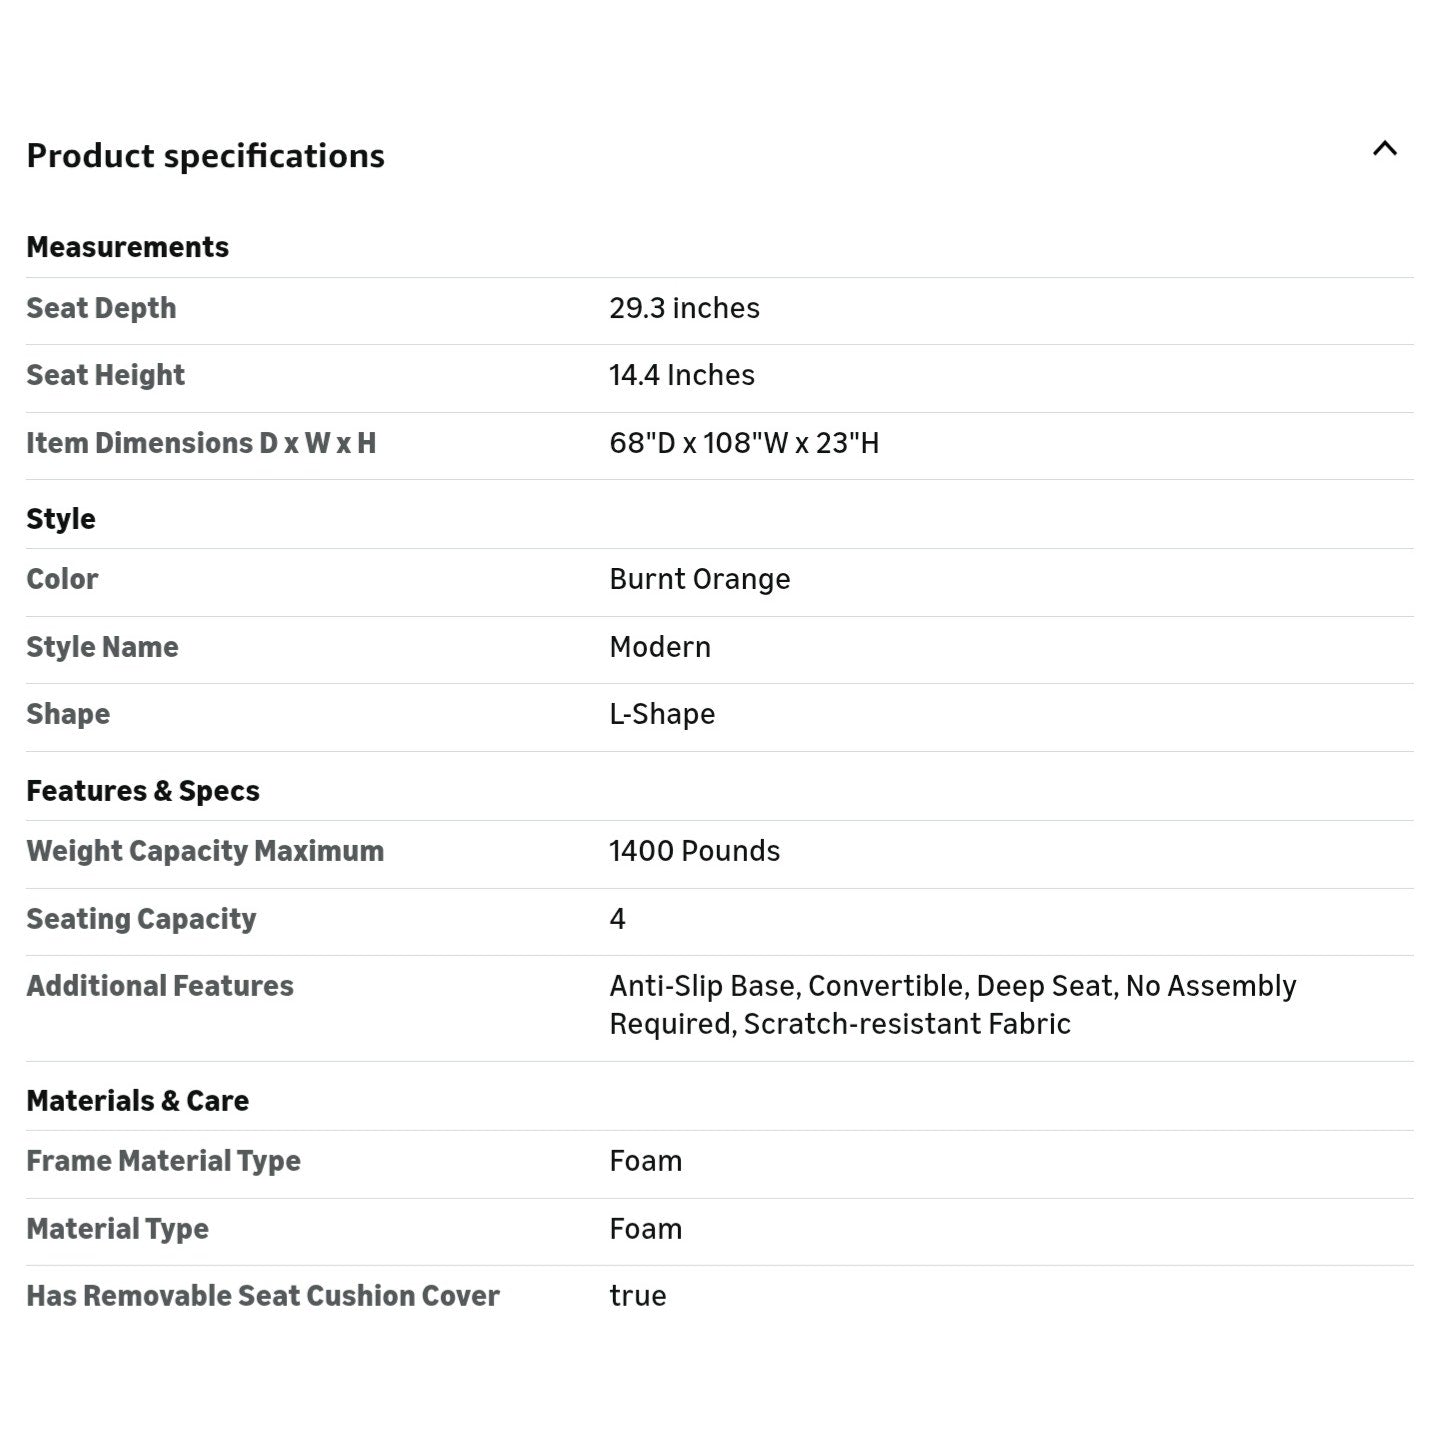
Task: Select the 1400 Pounds weight value
Action: pyautogui.click(x=694, y=851)
